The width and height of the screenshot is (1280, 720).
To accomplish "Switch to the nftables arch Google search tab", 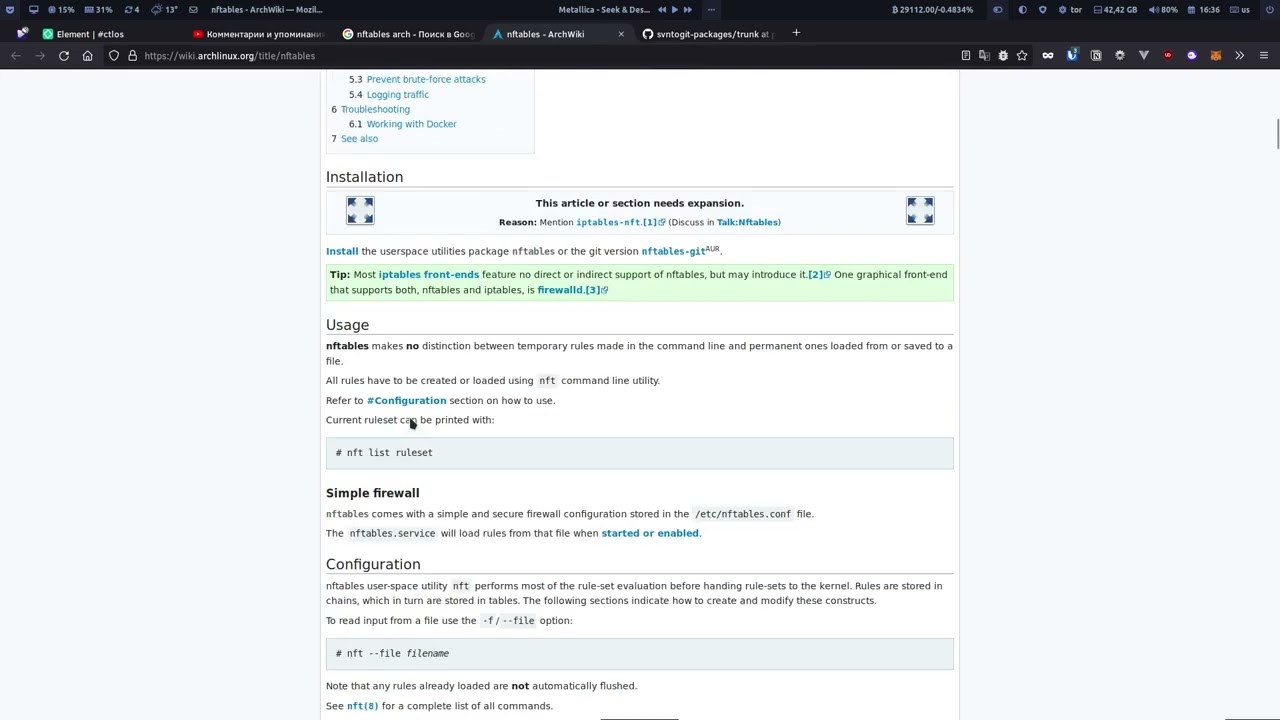I will click(408, 34).
